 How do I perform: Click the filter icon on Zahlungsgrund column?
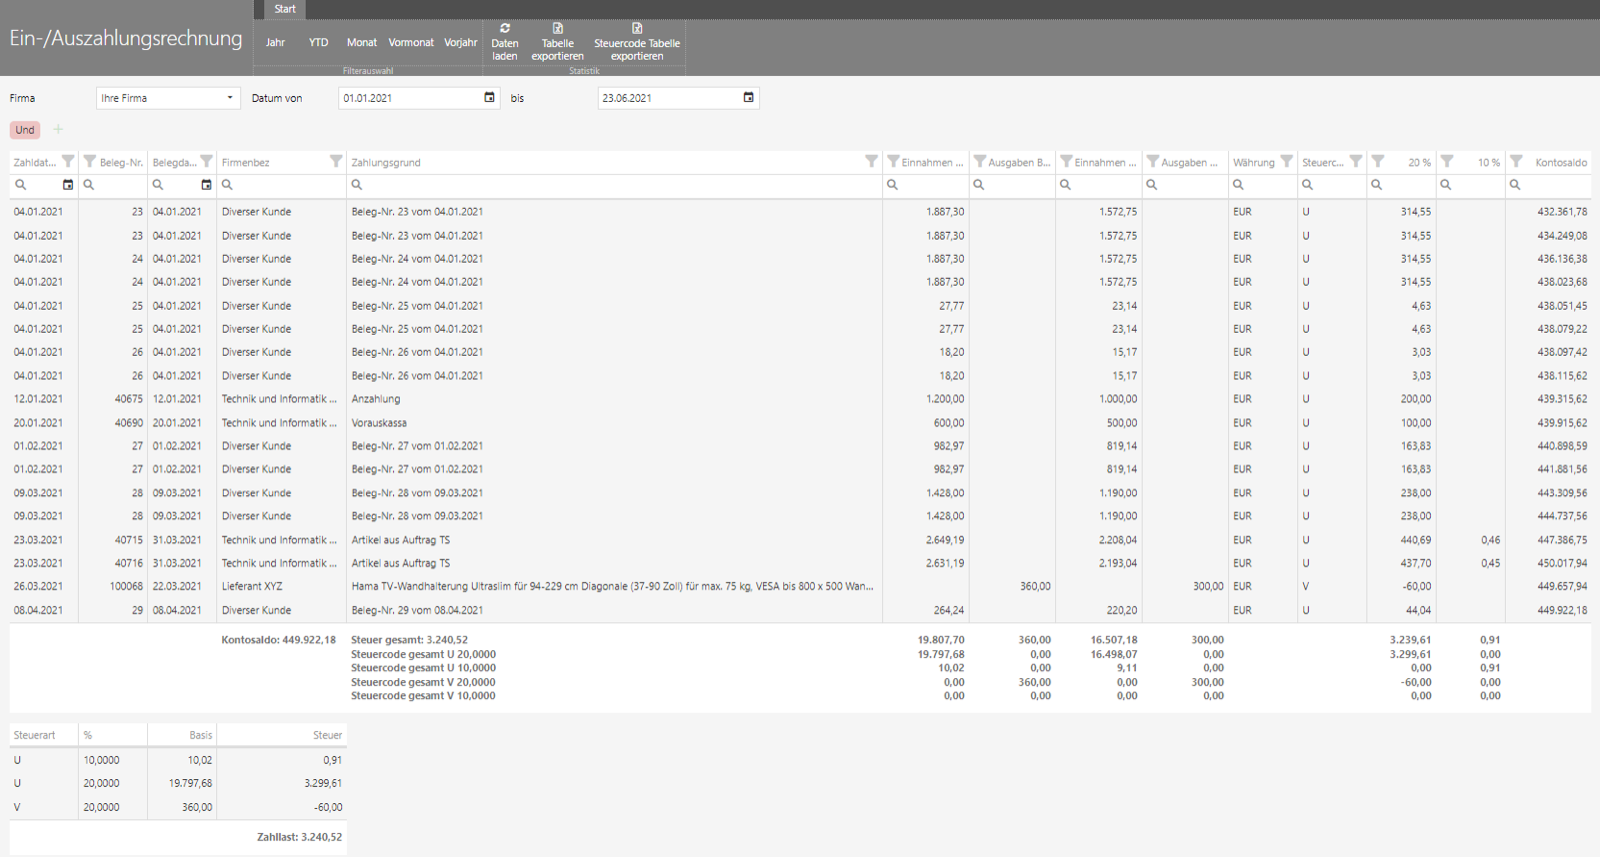(x=871, y=161)
